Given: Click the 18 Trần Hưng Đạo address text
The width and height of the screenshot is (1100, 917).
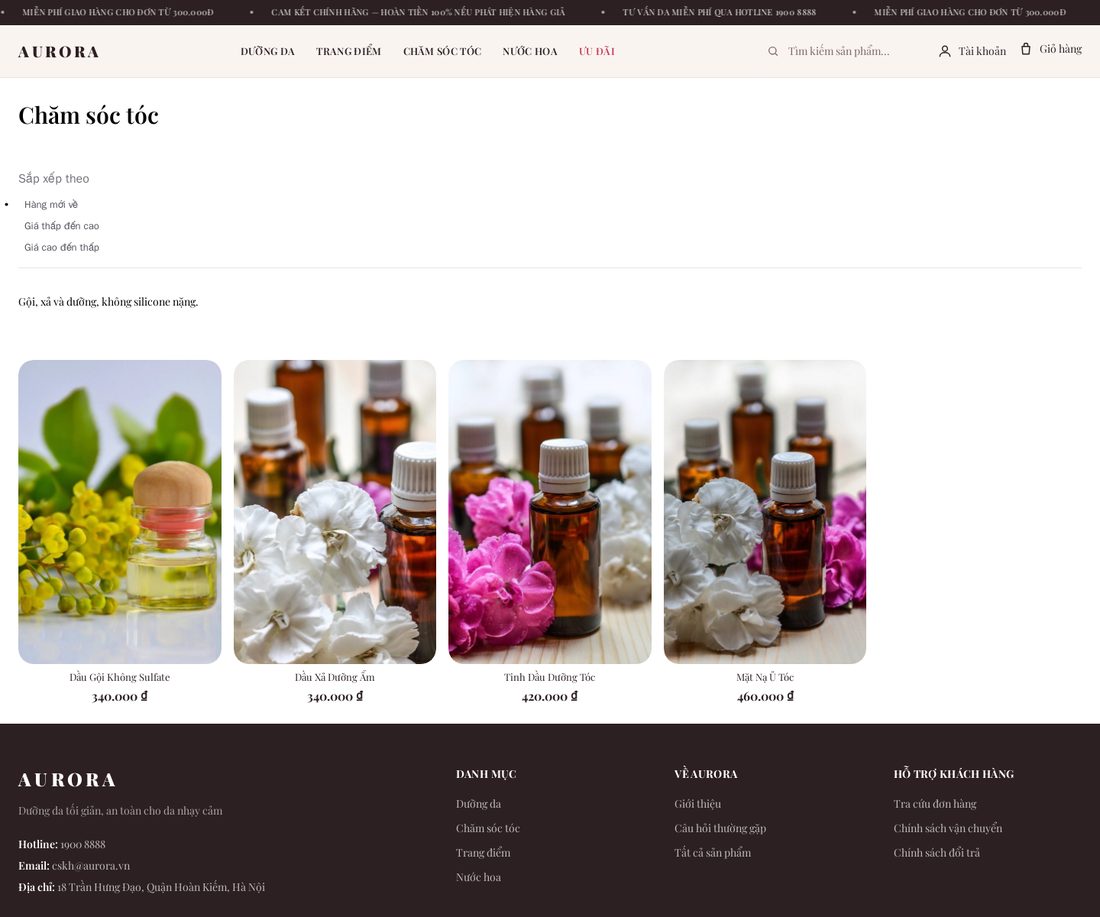Looking at the screenshot, I should tap(161, 888).
